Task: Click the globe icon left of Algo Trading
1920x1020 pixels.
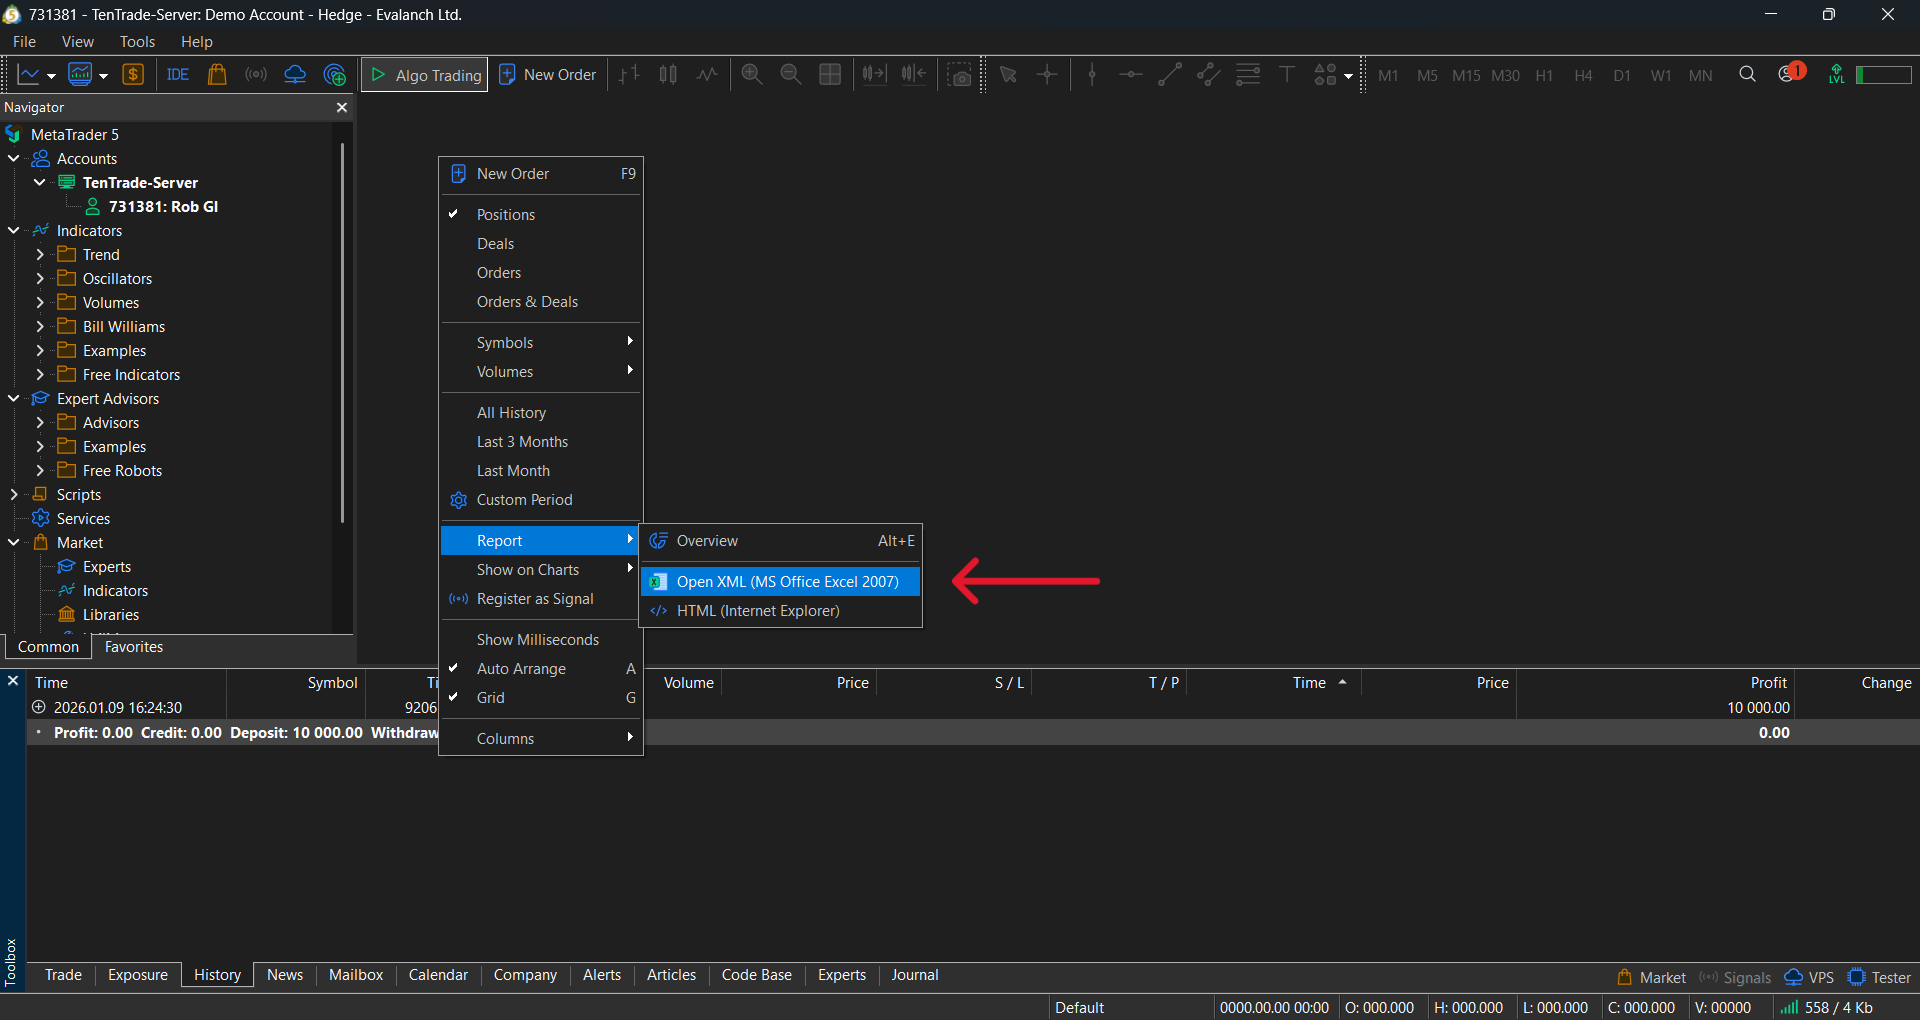Action: point(335,75)
